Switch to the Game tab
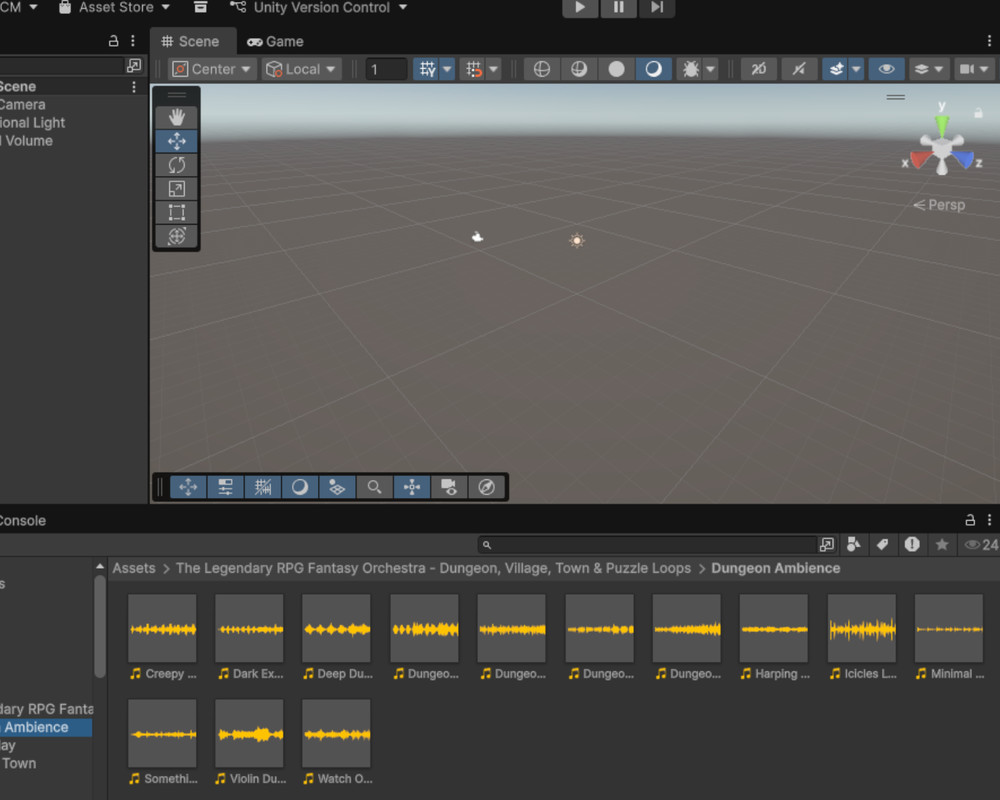The height and width of the screenshot is (800, 1000). click(x=276, y=42)
